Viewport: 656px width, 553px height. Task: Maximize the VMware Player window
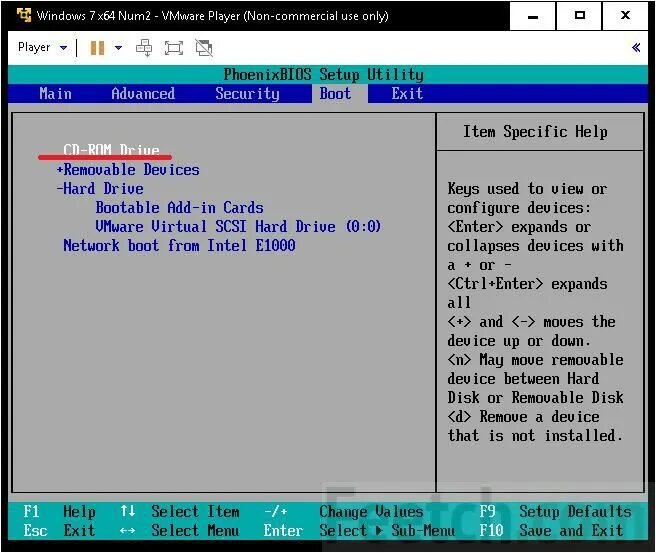579,16
